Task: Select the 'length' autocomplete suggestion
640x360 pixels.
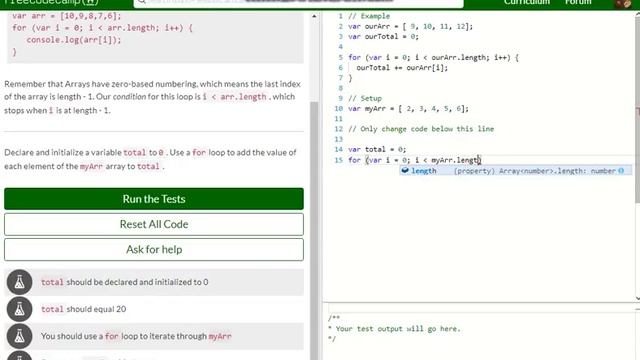Action: tap(516, 171)
